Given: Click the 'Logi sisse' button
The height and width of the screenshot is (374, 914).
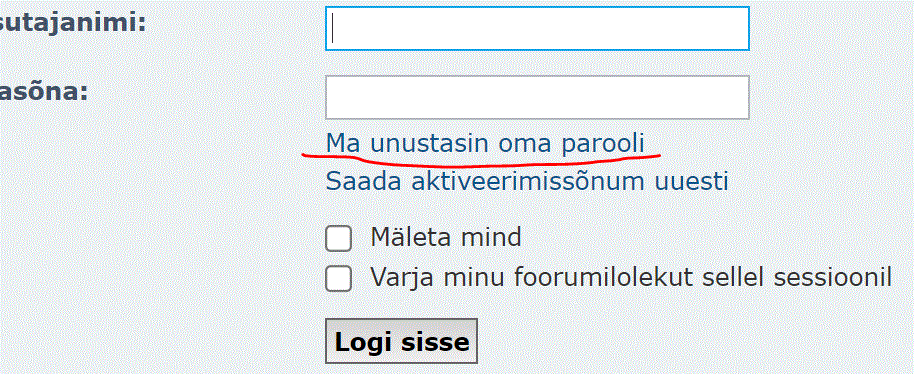Looking at the screenshot, I should [401, 341].
